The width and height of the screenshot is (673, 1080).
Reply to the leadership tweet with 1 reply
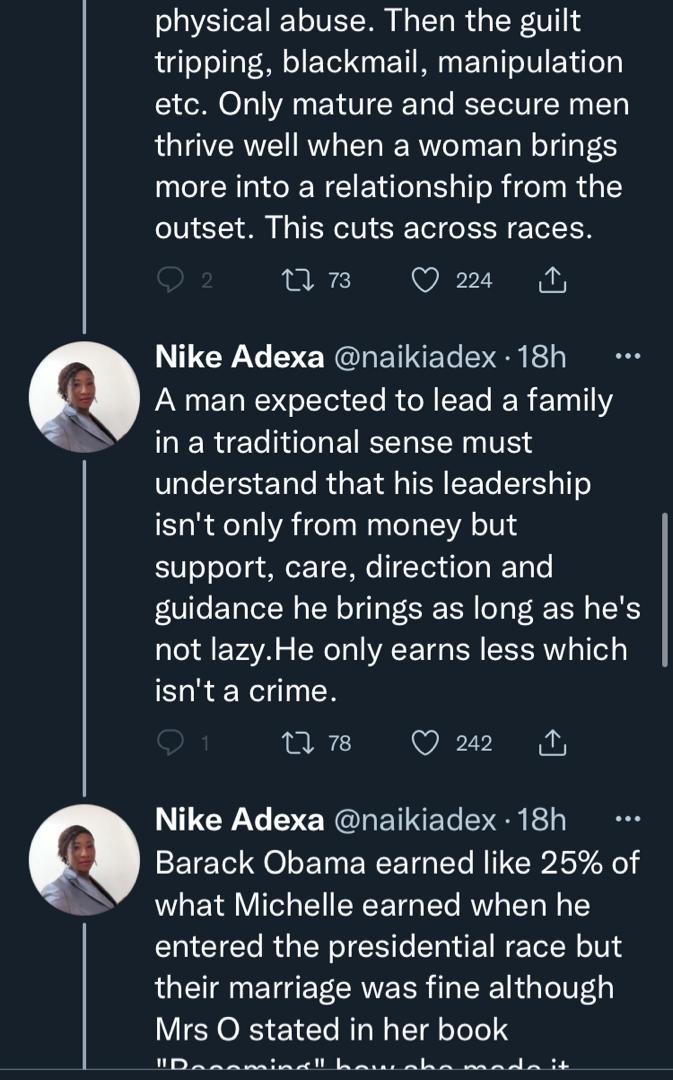[172, 743]
